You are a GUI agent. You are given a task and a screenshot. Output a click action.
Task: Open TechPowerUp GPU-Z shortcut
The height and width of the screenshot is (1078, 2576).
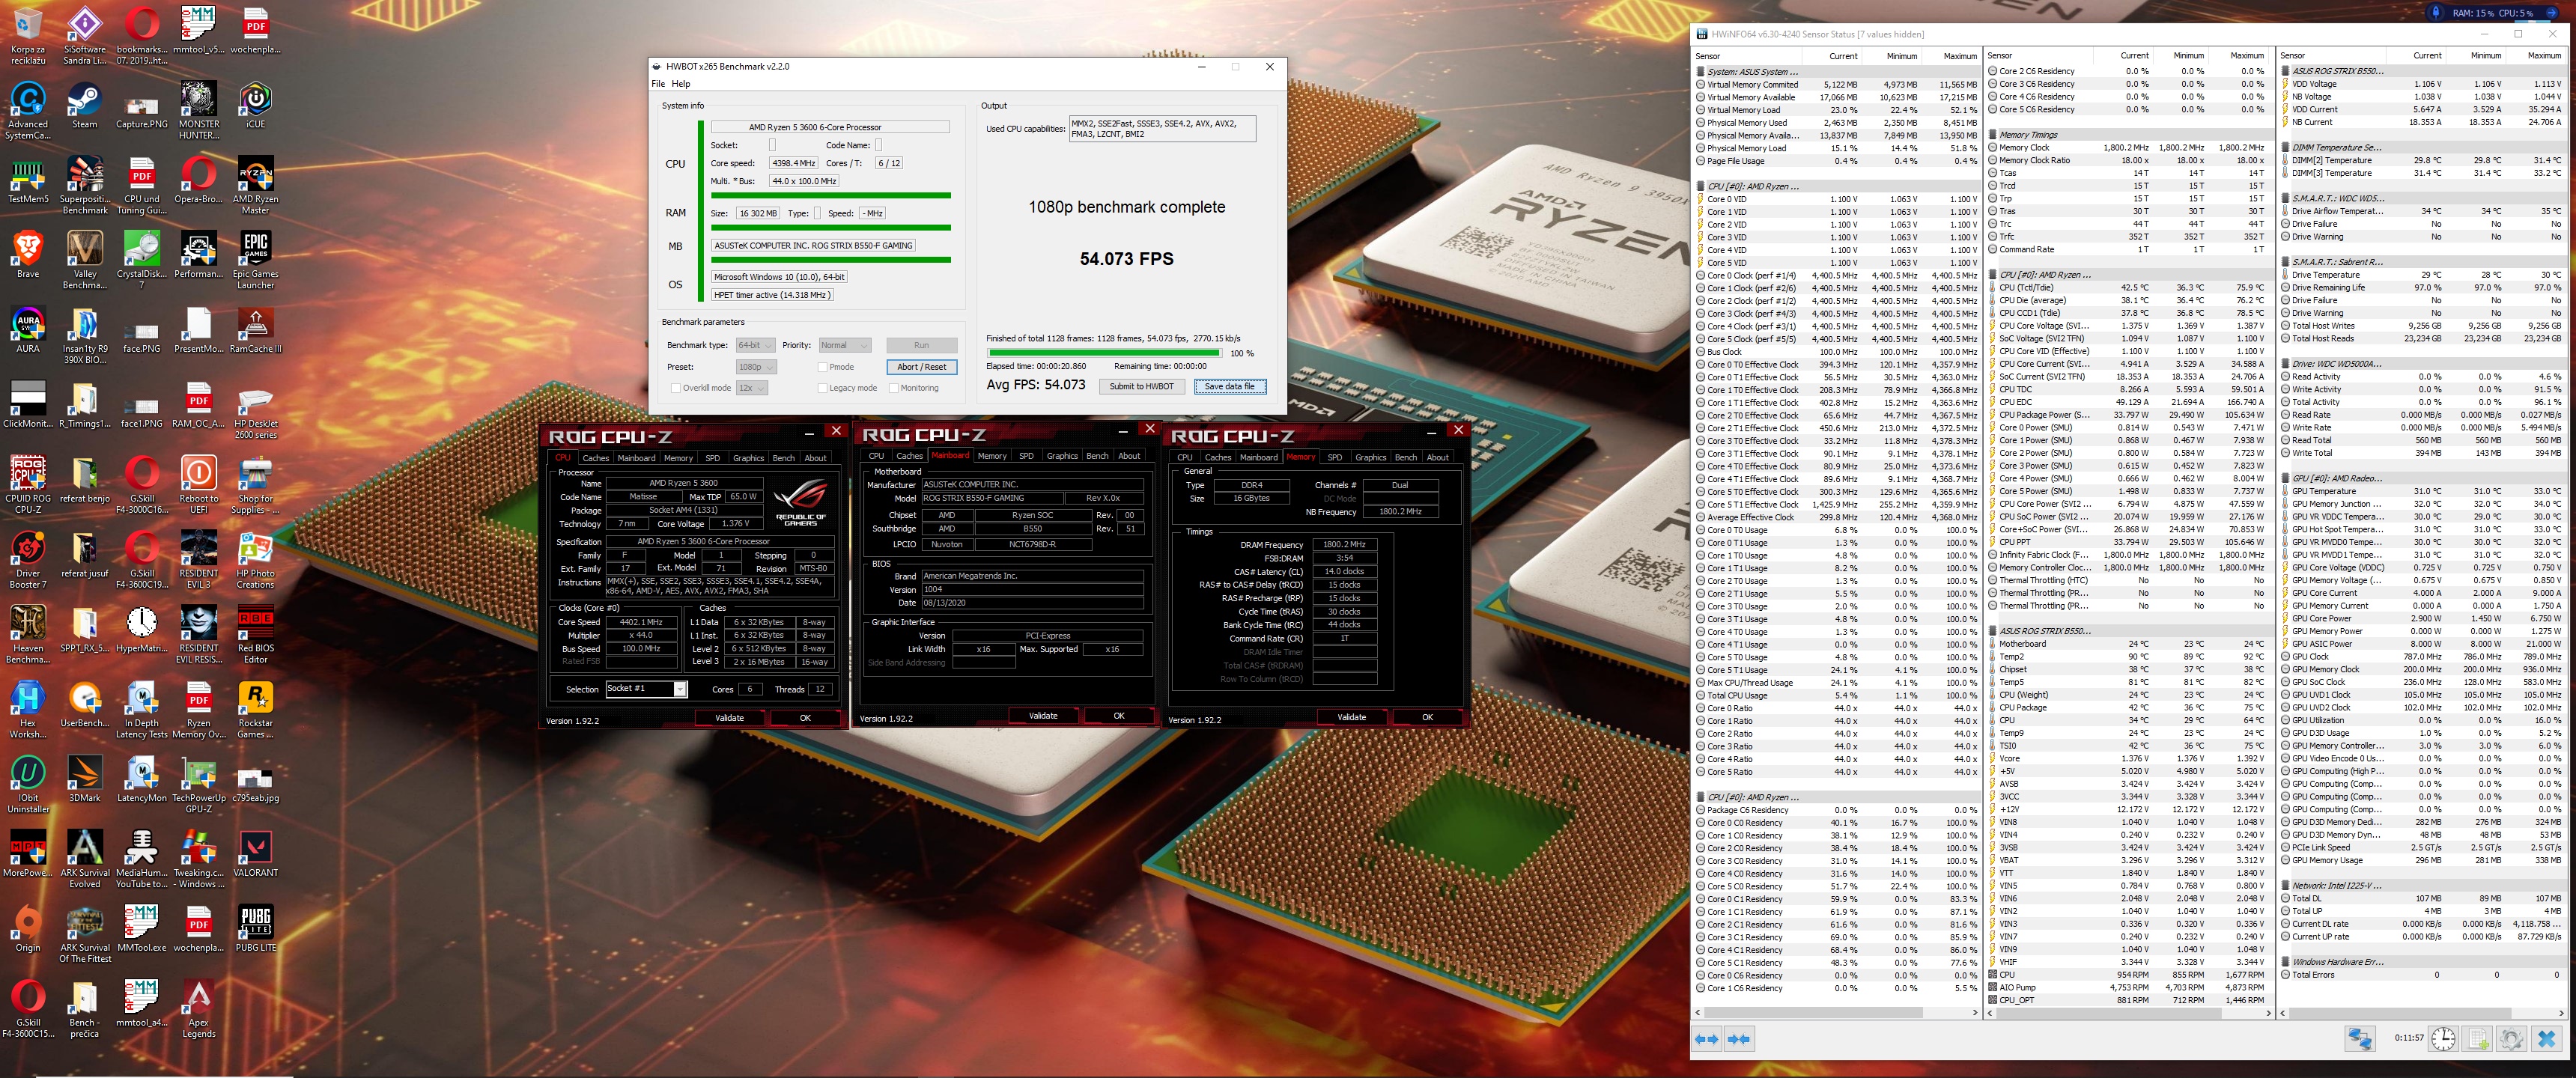[x=199, y=786]
